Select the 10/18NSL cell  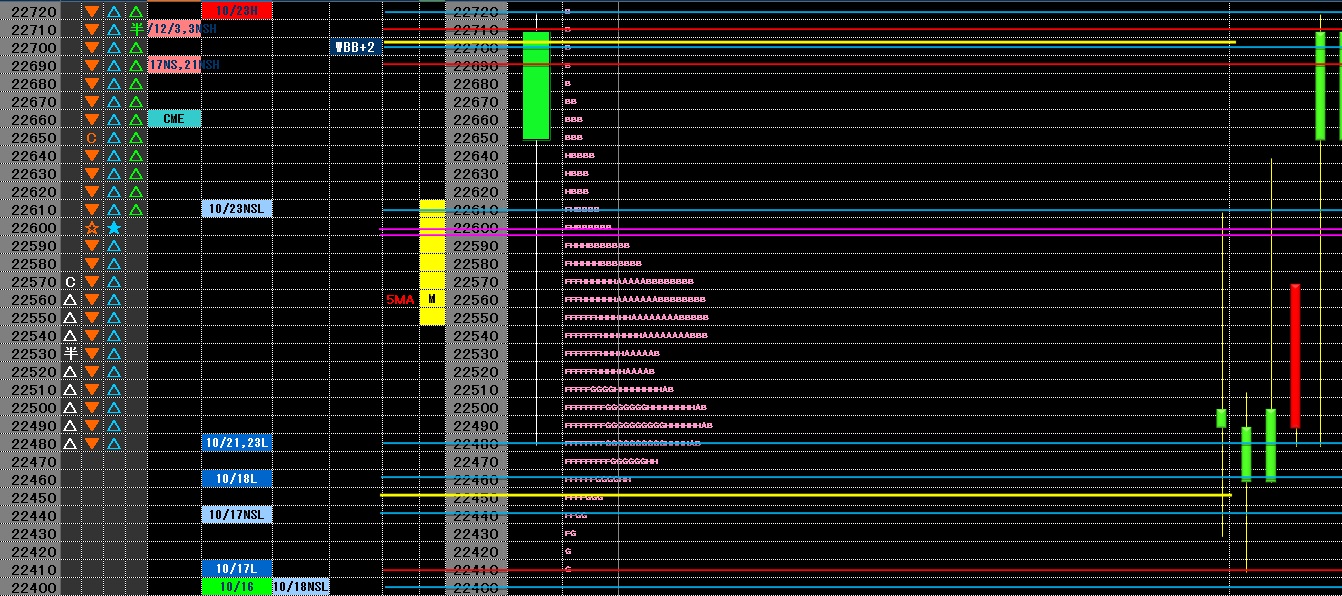300,587
